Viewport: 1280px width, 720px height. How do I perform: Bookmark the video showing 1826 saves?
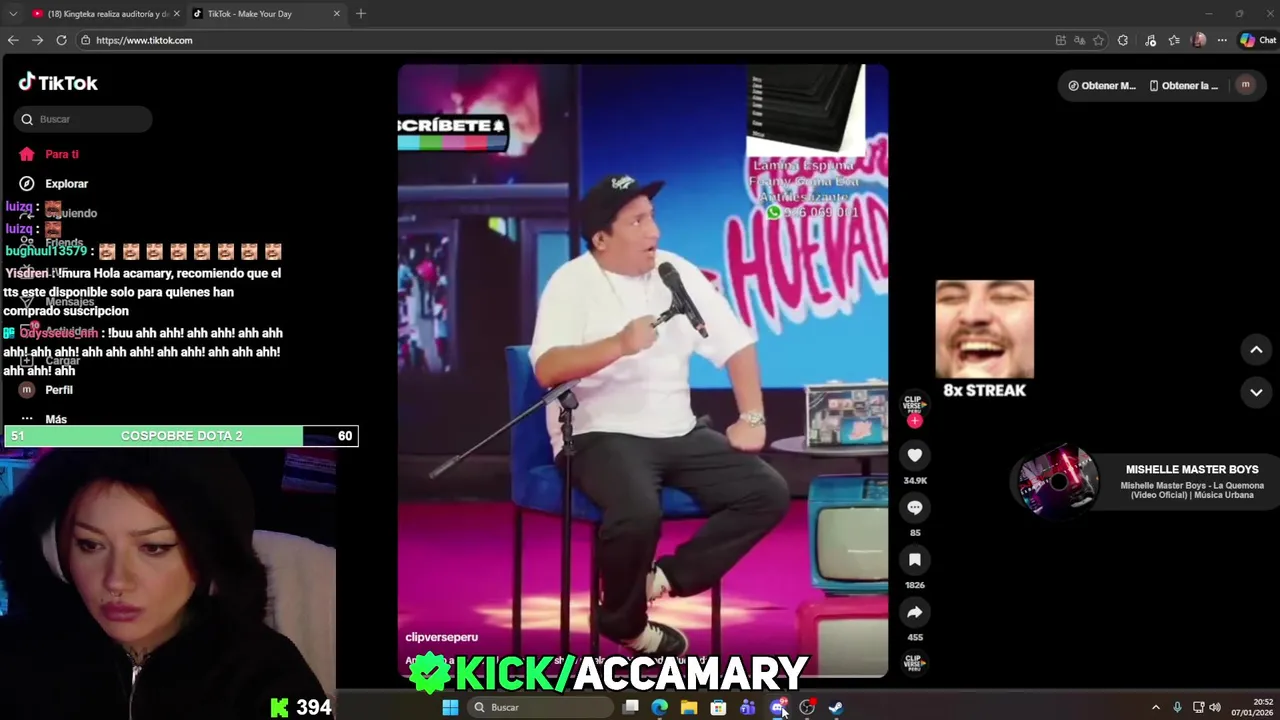tap(914, 560)
